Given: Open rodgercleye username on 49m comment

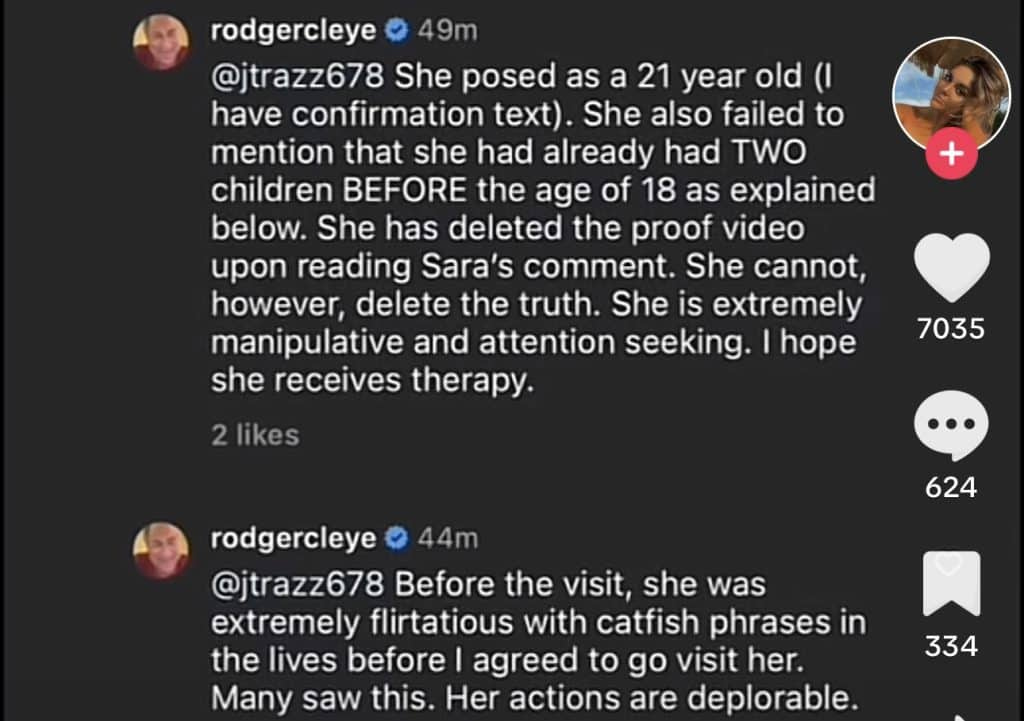Looking at the screenshot, I should 293,31.
